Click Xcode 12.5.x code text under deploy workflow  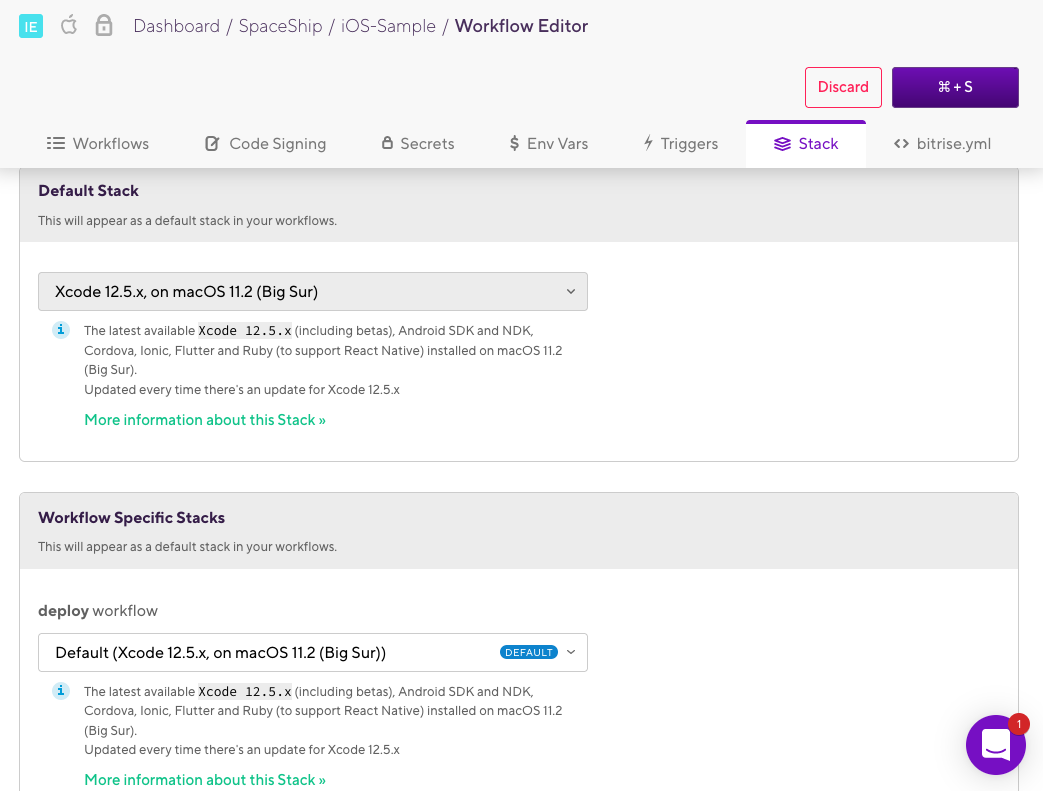pos(245,692)
